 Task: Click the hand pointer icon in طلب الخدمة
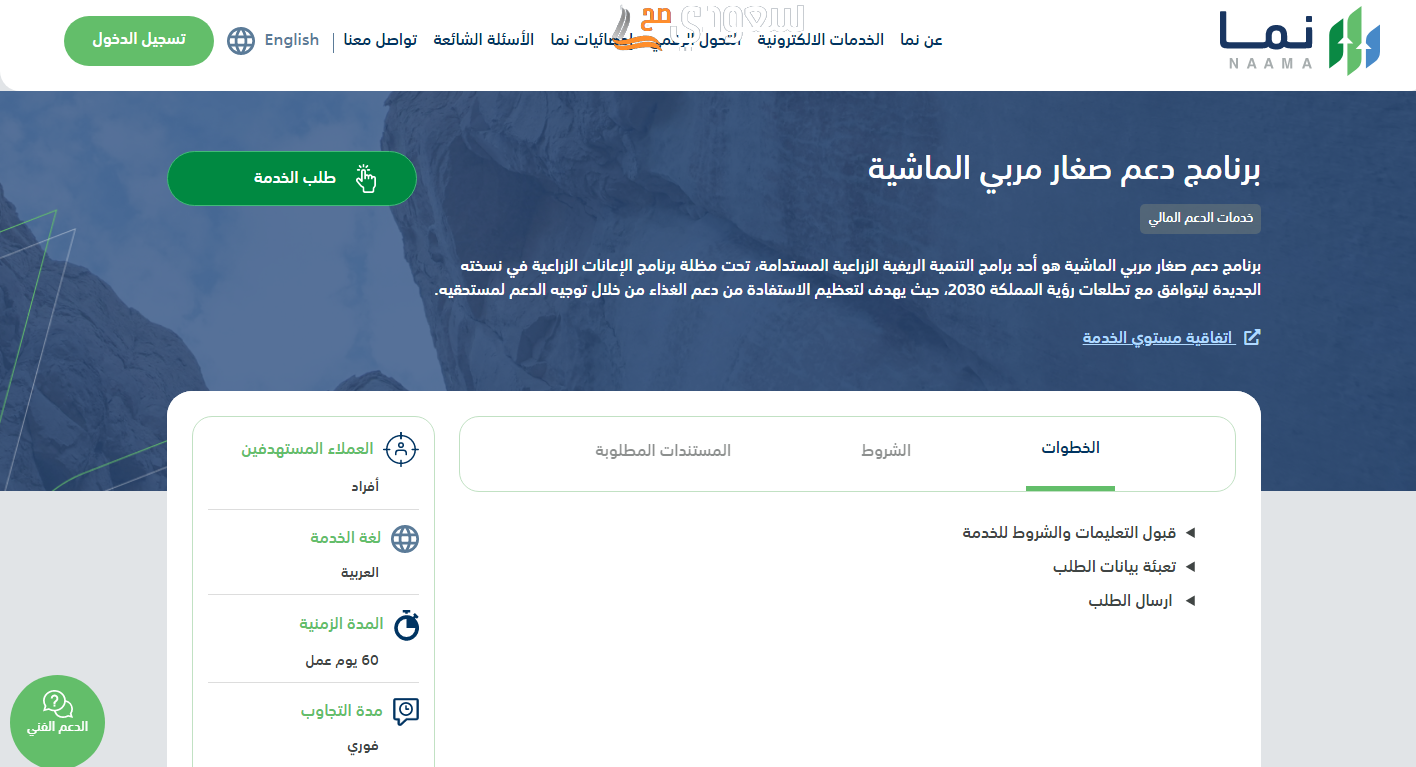tap(366, 178)
